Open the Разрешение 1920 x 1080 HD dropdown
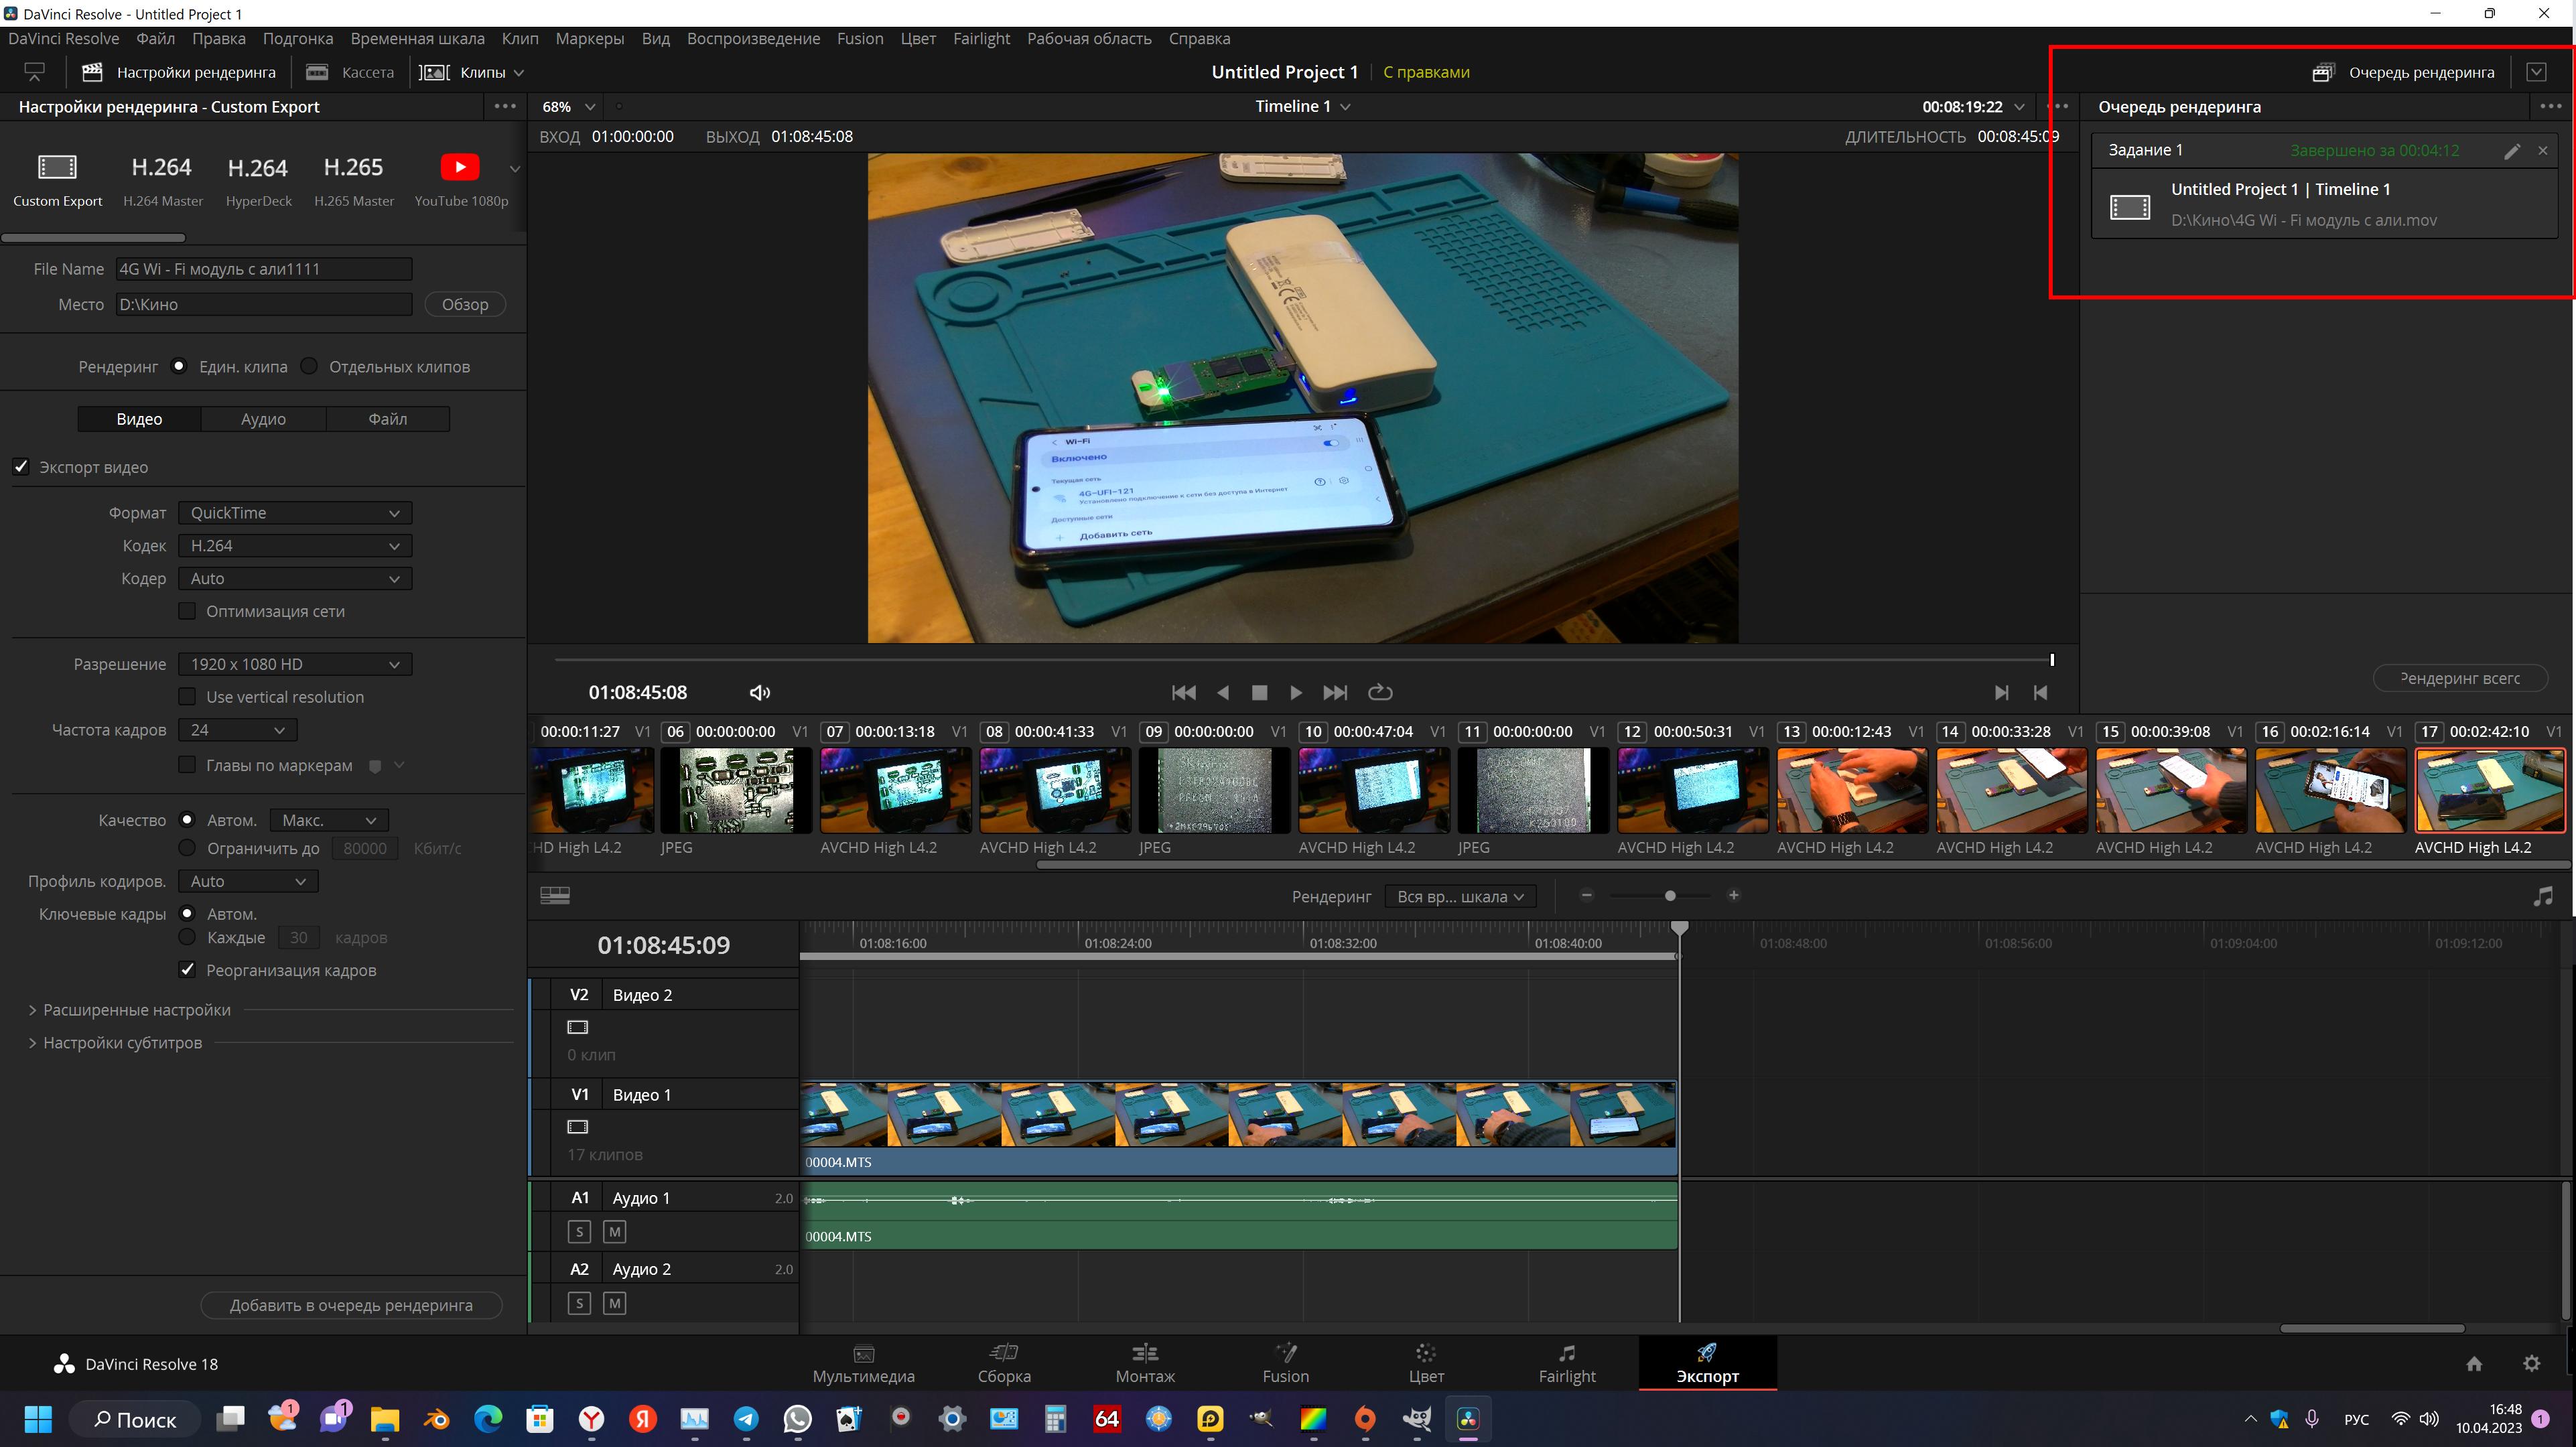The height and width of the screenshot is (1447, 2576). tap(294, 664)
